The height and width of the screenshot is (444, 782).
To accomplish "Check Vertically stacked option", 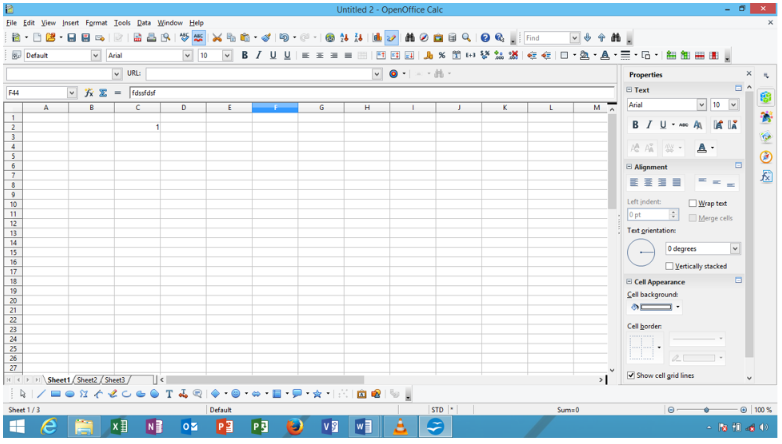I will (669, 266).
